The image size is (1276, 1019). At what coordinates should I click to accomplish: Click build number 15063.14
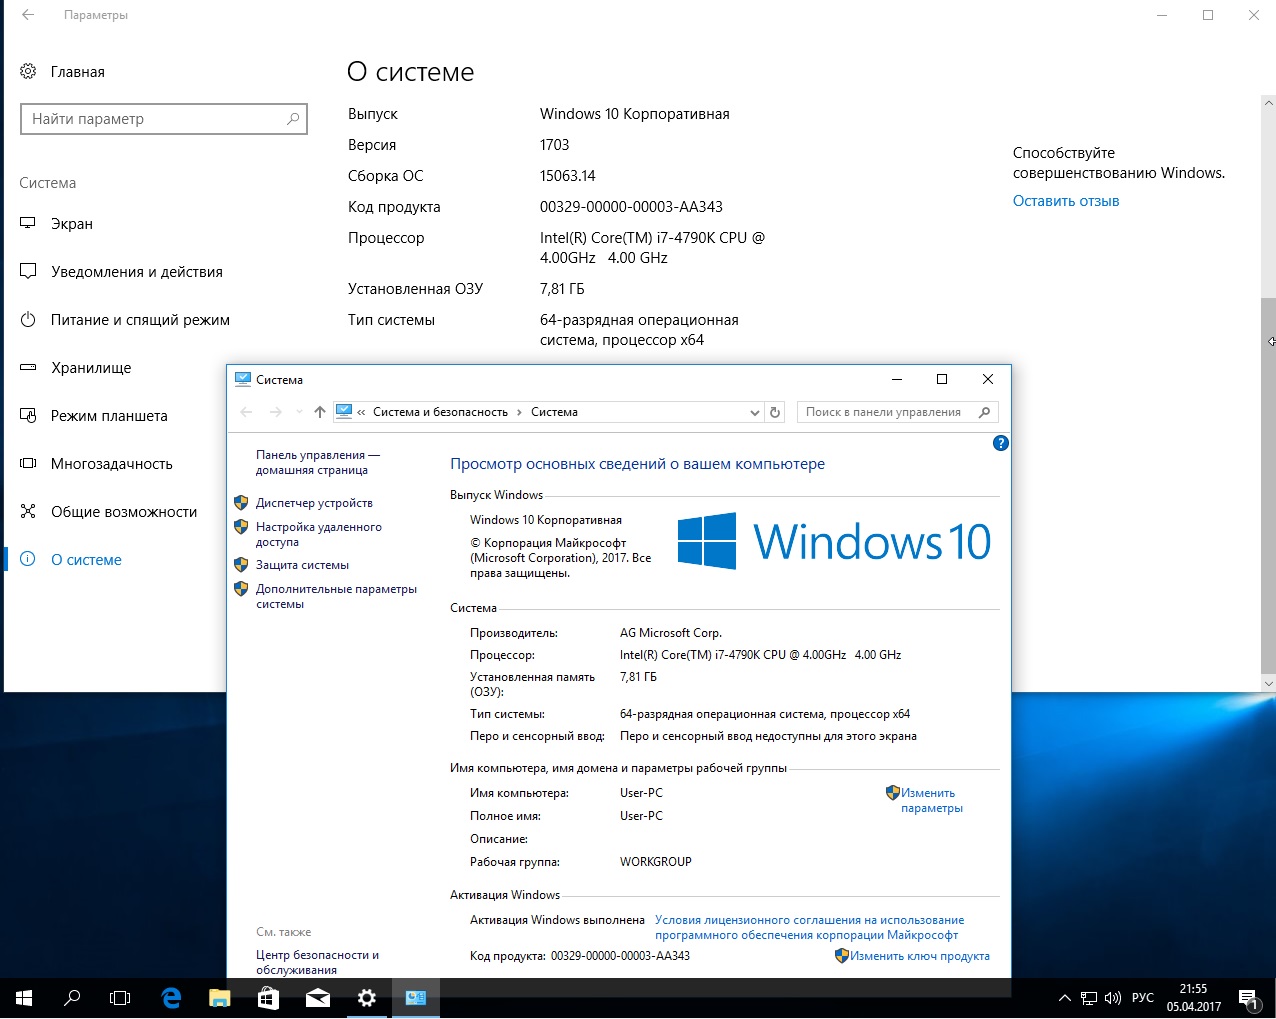[567, 176]
